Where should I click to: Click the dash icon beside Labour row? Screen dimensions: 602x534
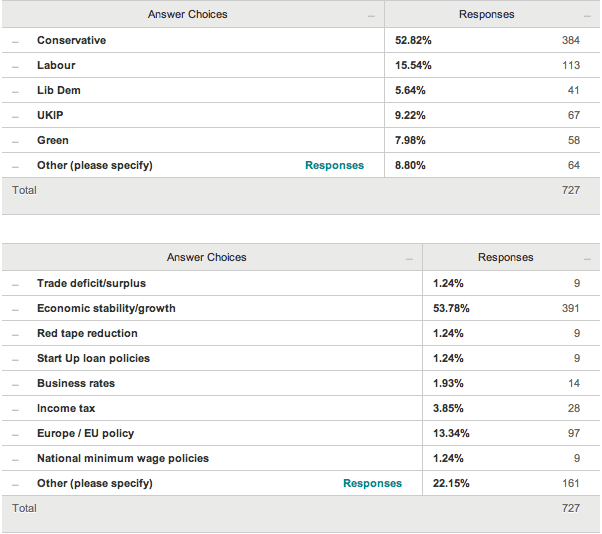(x=16, y=66)
